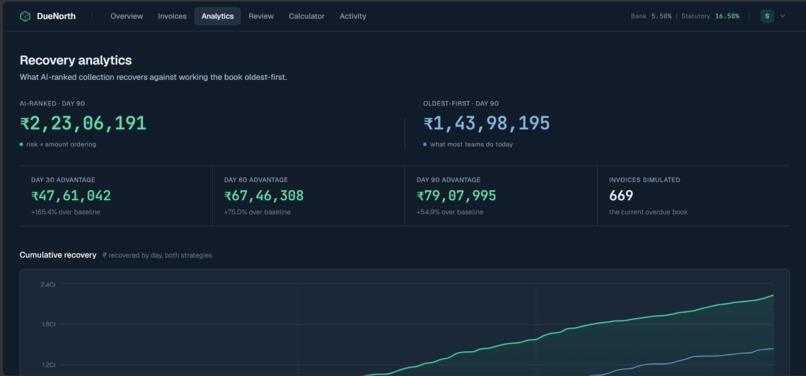Open the Calculator tab

coord(306,16)
